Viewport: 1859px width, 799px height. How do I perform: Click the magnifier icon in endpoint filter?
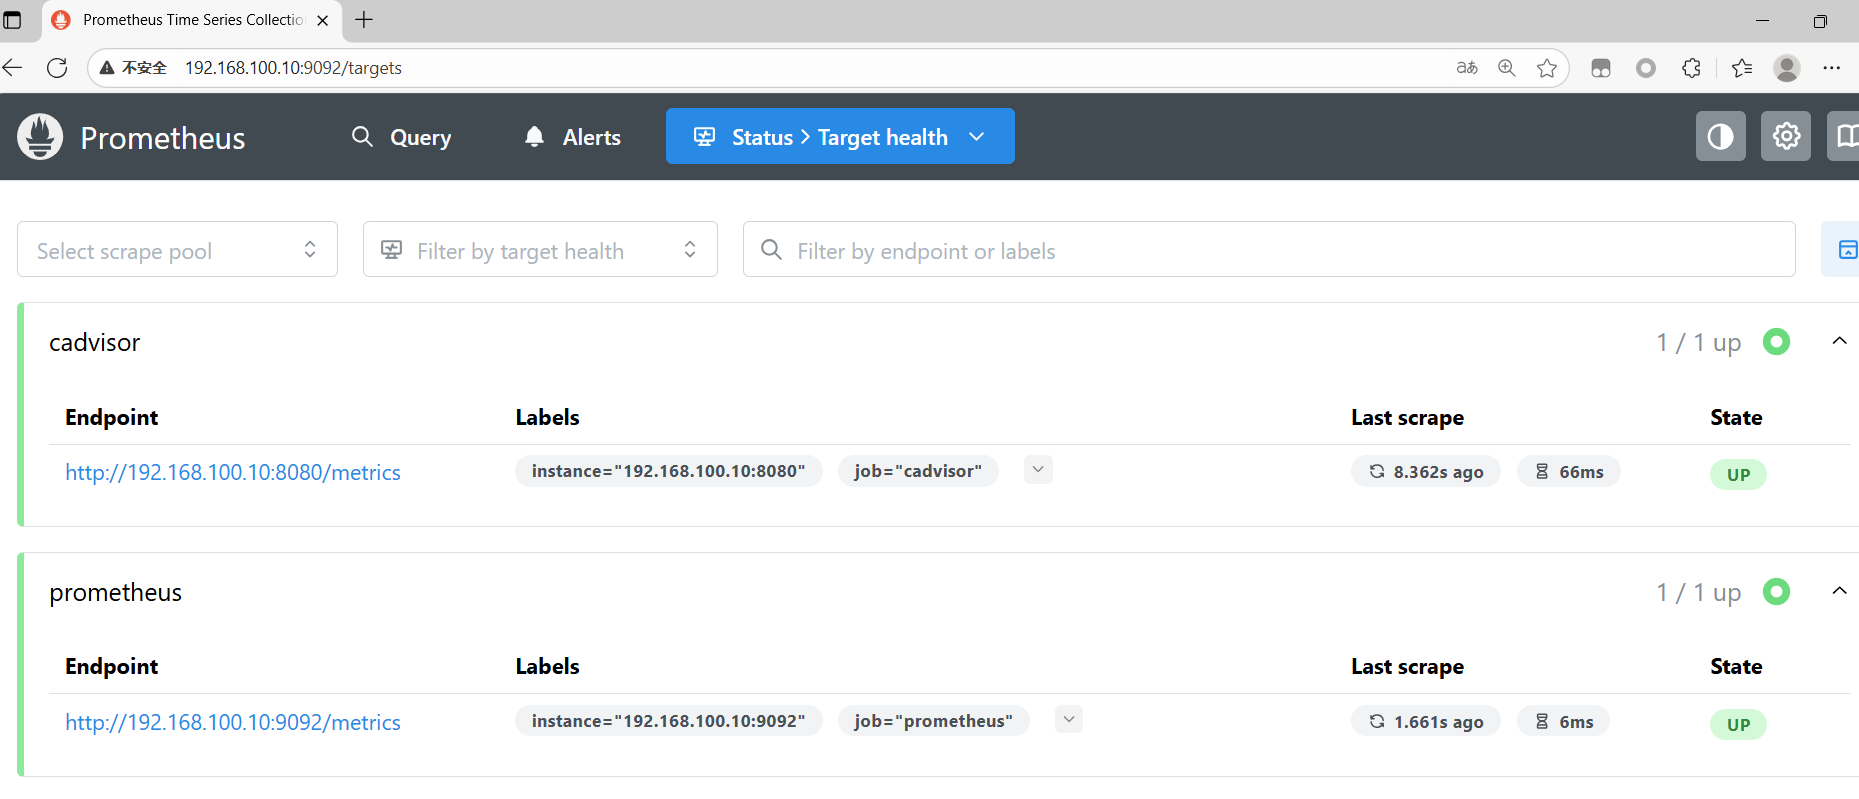(771, 249)
